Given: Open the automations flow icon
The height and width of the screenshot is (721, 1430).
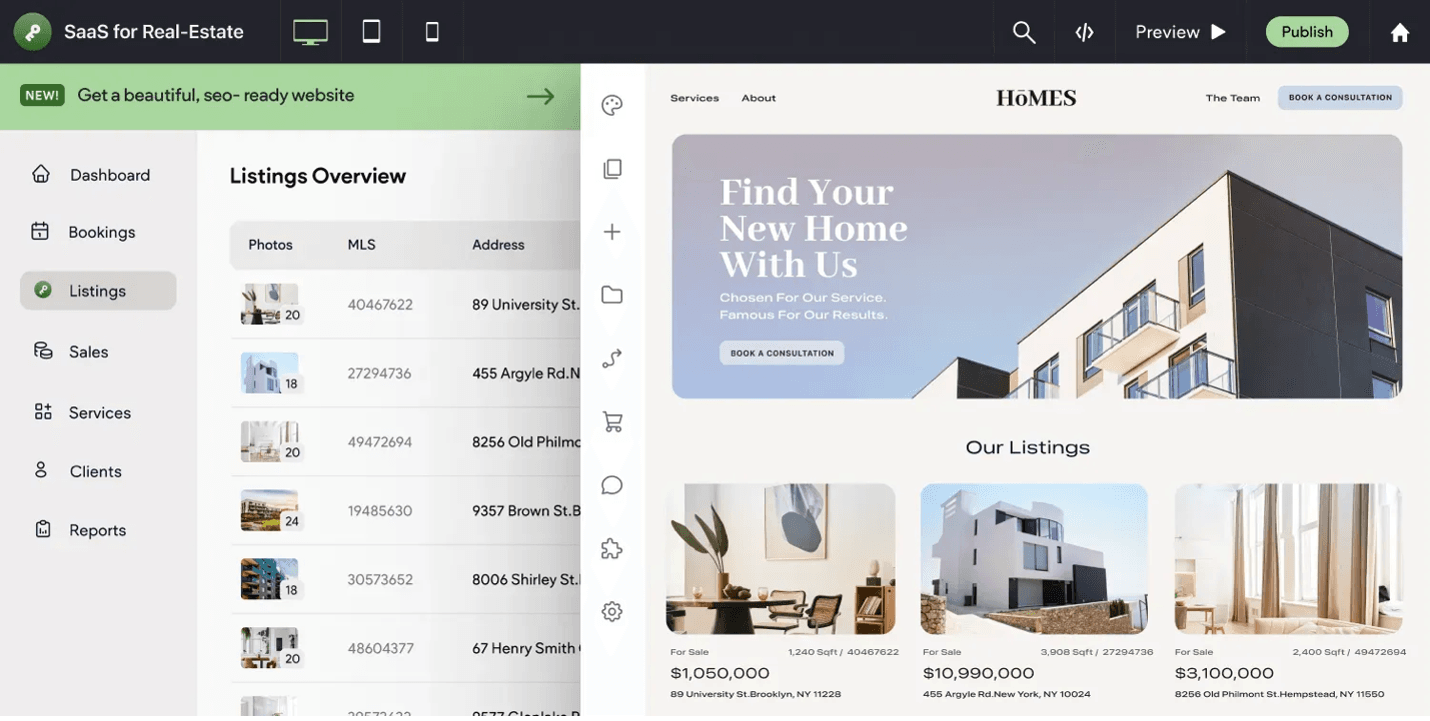Looking at the screenshot, I should tap(611, 357).
